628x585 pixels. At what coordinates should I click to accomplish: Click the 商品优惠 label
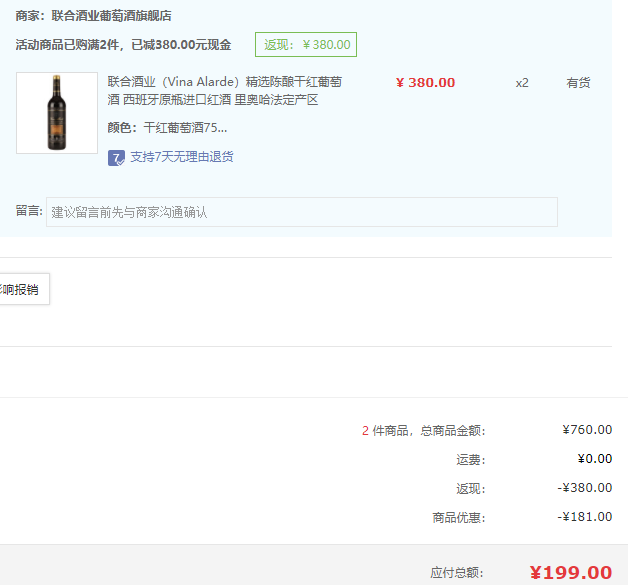pos(459,517)
